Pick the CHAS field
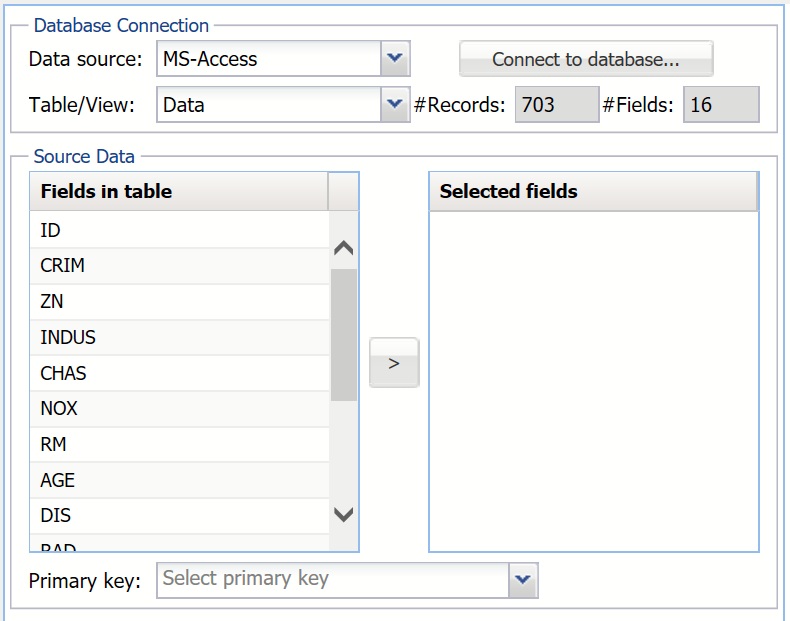 click(180, 373)
